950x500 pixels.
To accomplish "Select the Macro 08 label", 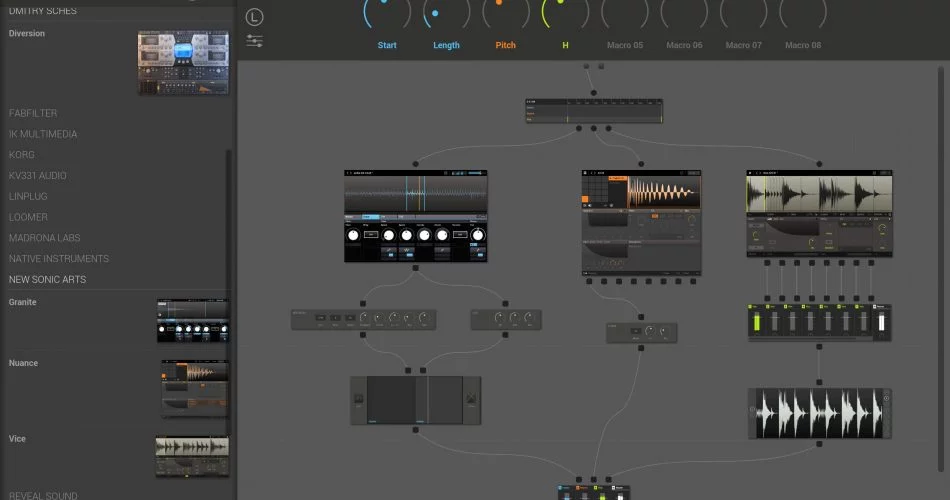I will click(803, 45).
